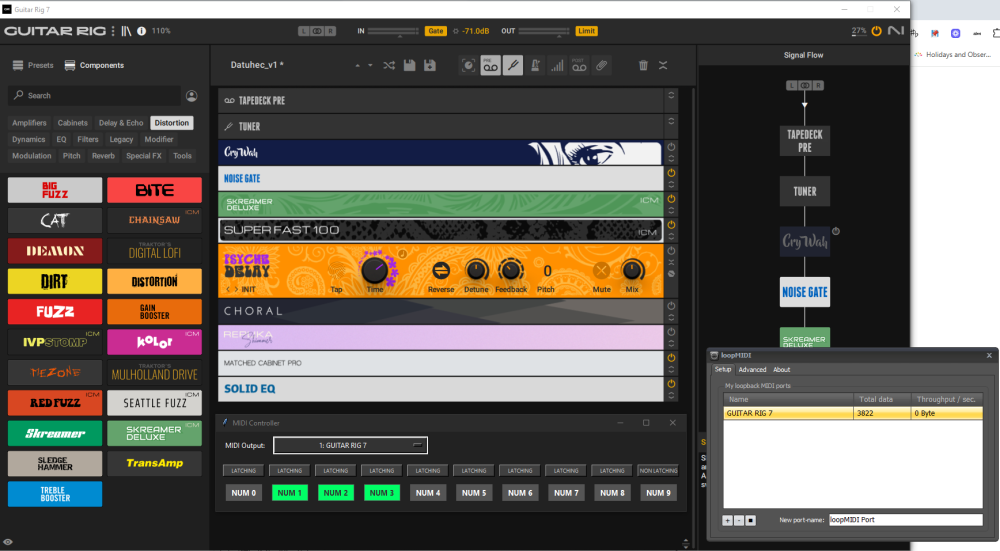Click the loopMIDI new port-name field
Screen dimensions: 1000x551
906,520
